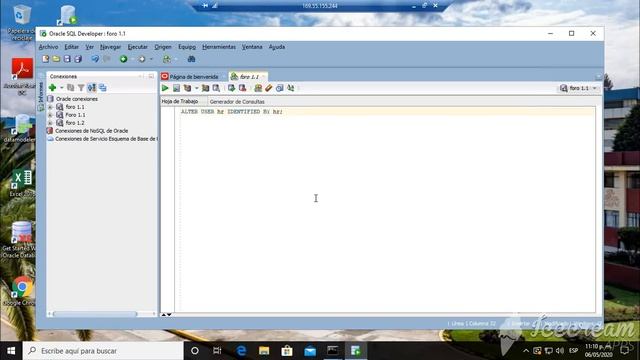Screen dimensions: 640x360
Task: Open the Equipo menu
Action: tap(187, 47)
